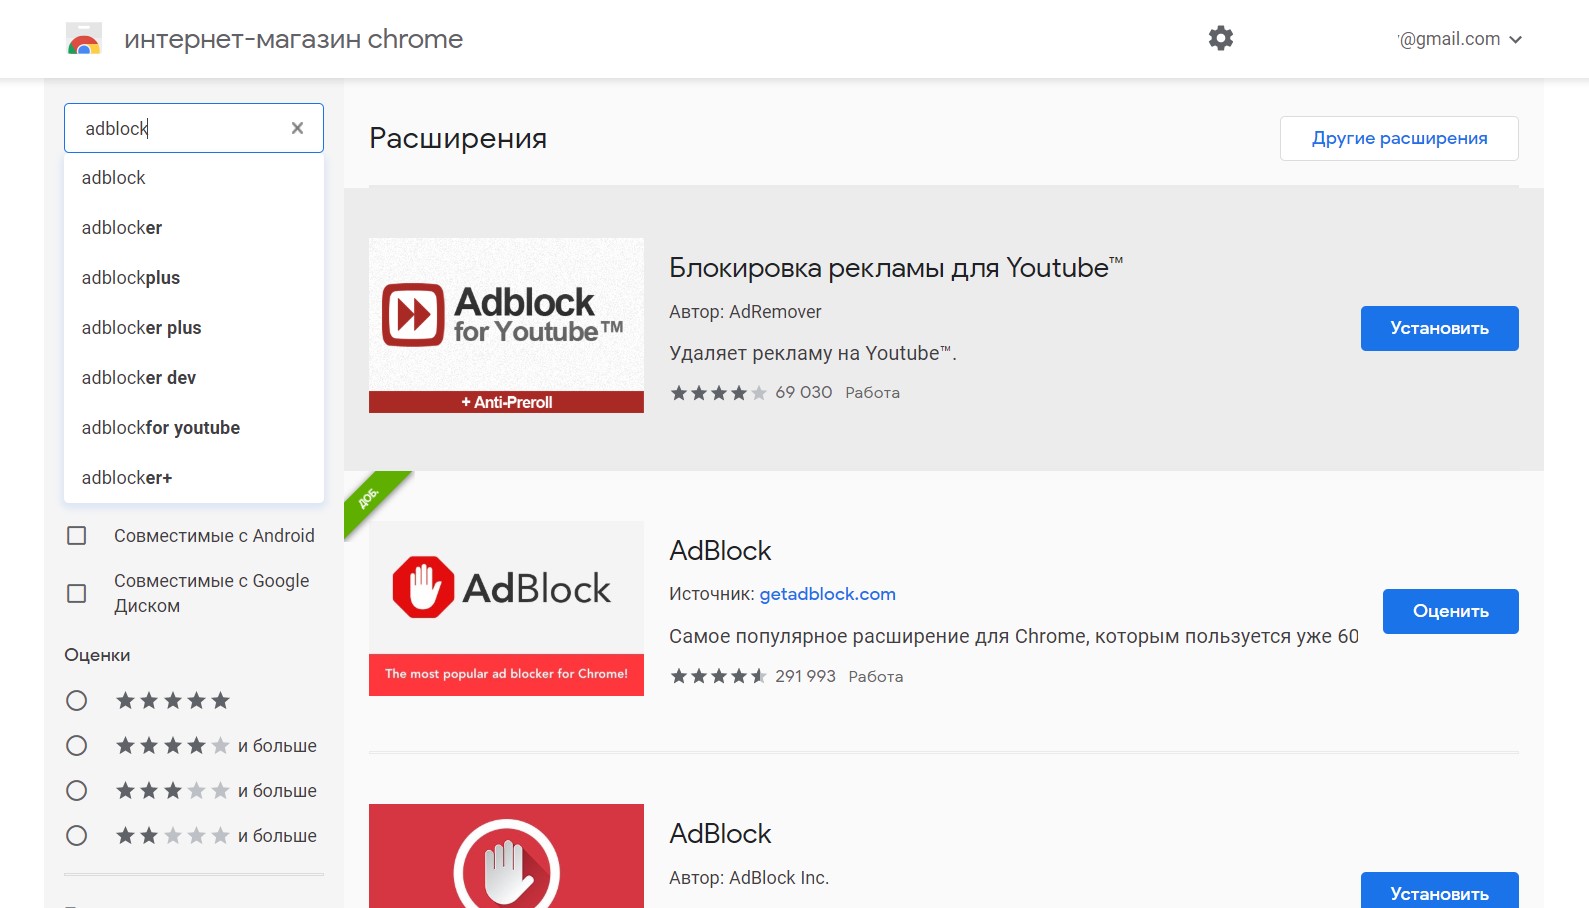
Task: Click the 'Расширения' section heading
Action: coord(458,138)
